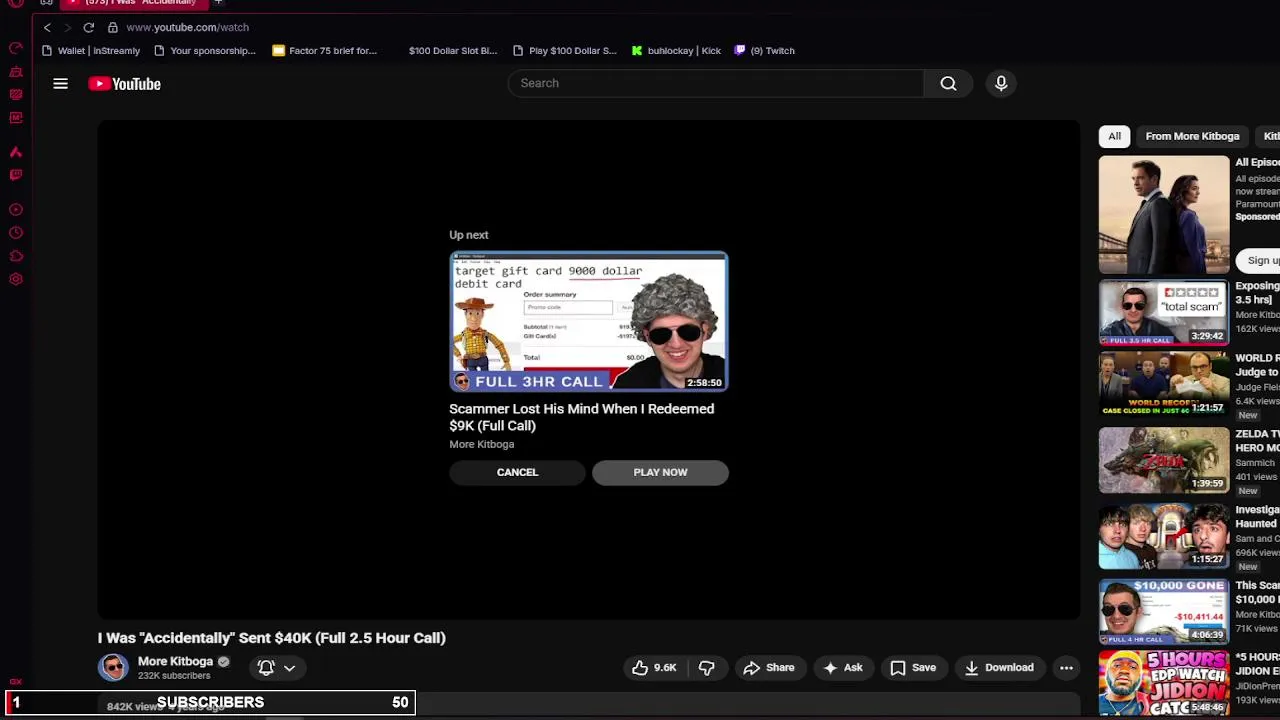Dislike the video with thumbs down

(706, 667)
